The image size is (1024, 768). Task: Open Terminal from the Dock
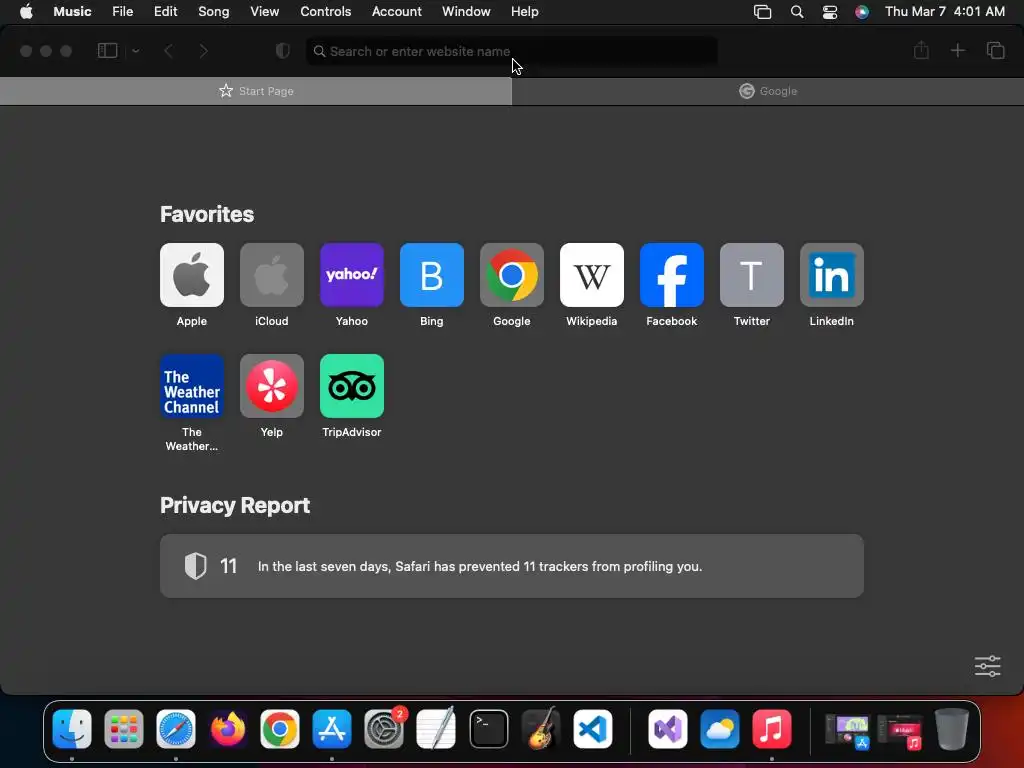click(x=488, y=729)
